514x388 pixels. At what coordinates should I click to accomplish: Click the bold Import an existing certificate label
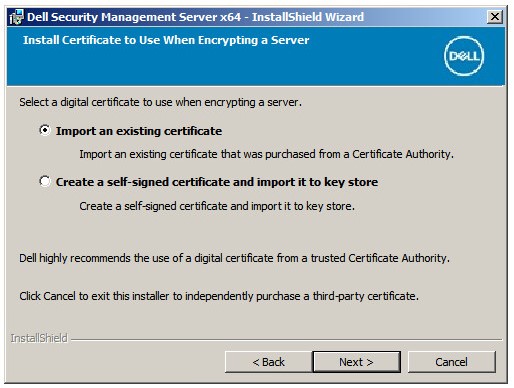139,131
